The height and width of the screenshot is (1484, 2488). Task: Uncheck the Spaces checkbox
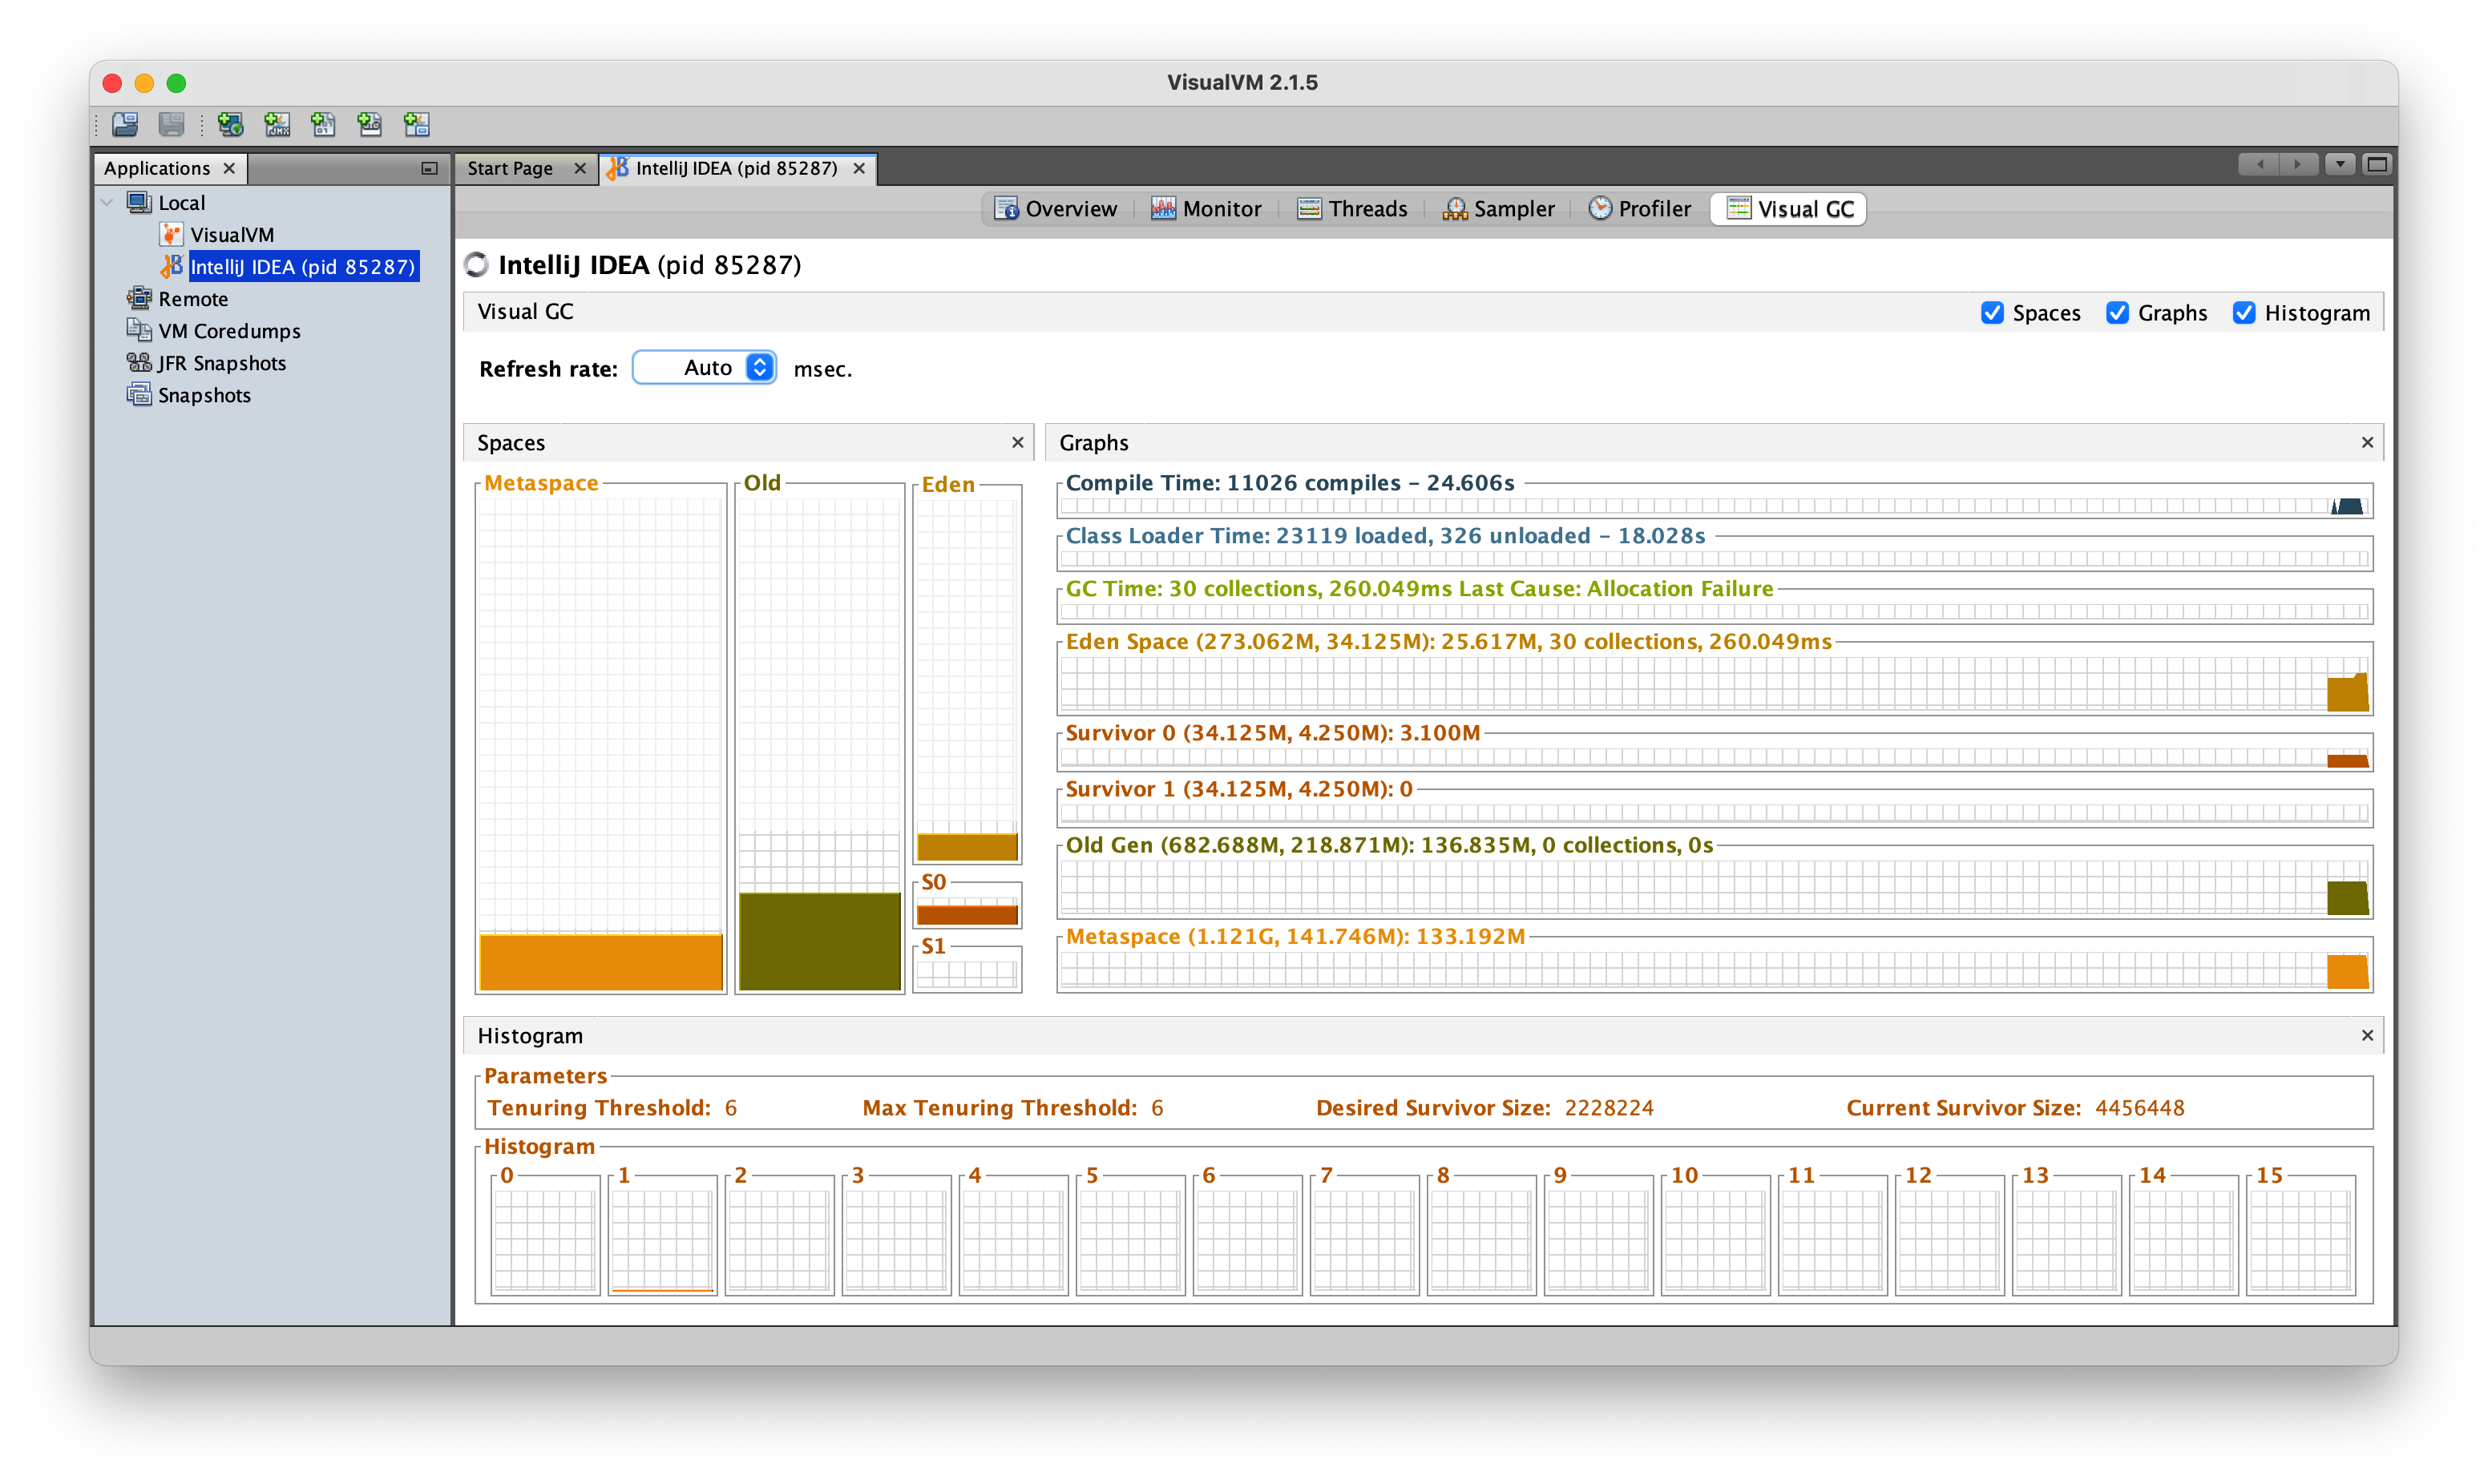point(1992,313)
